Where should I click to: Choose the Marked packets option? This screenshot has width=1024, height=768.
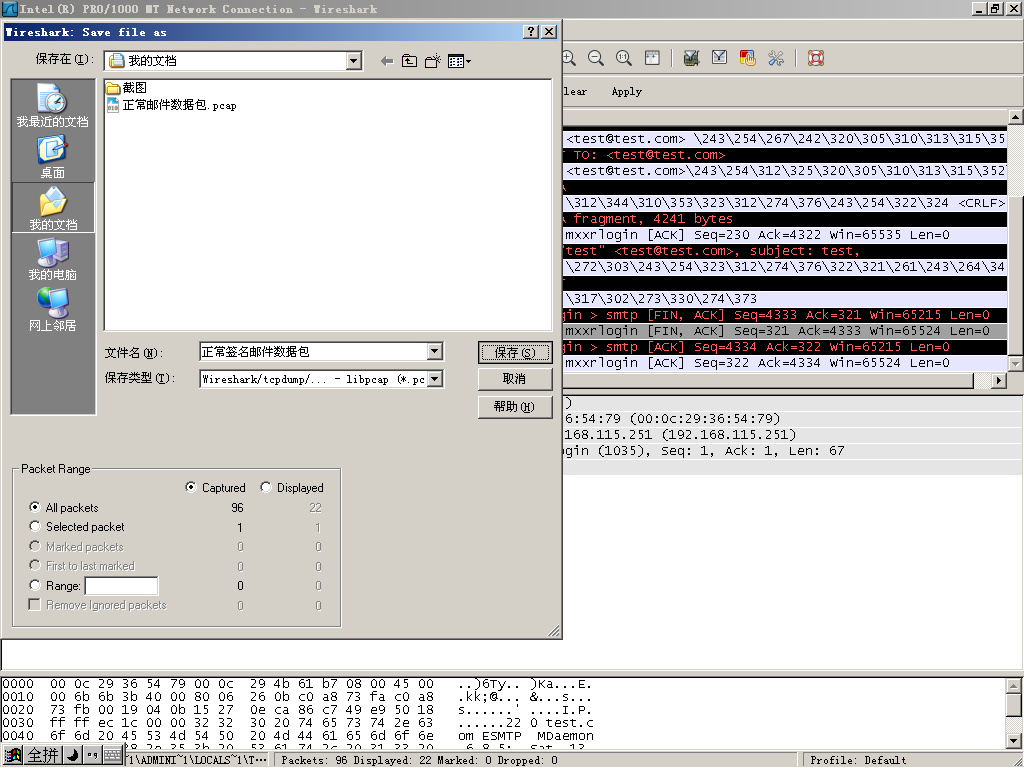(x=35, y=546)
